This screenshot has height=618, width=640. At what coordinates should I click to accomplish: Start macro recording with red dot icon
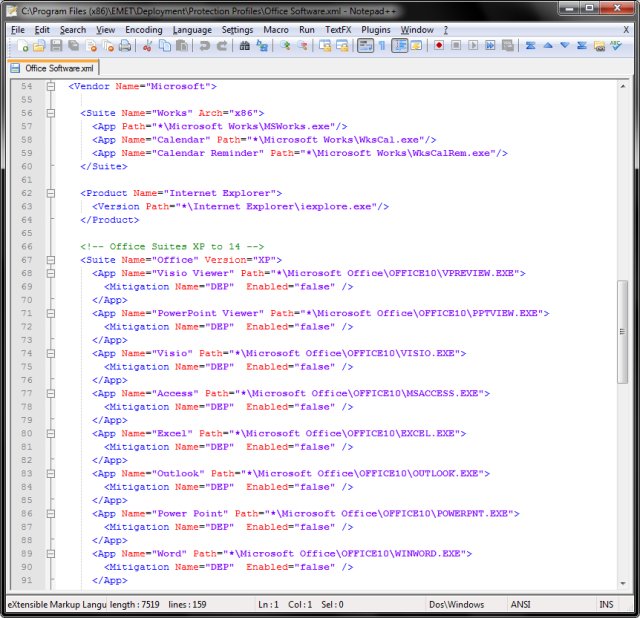click(x=439, y=46)
